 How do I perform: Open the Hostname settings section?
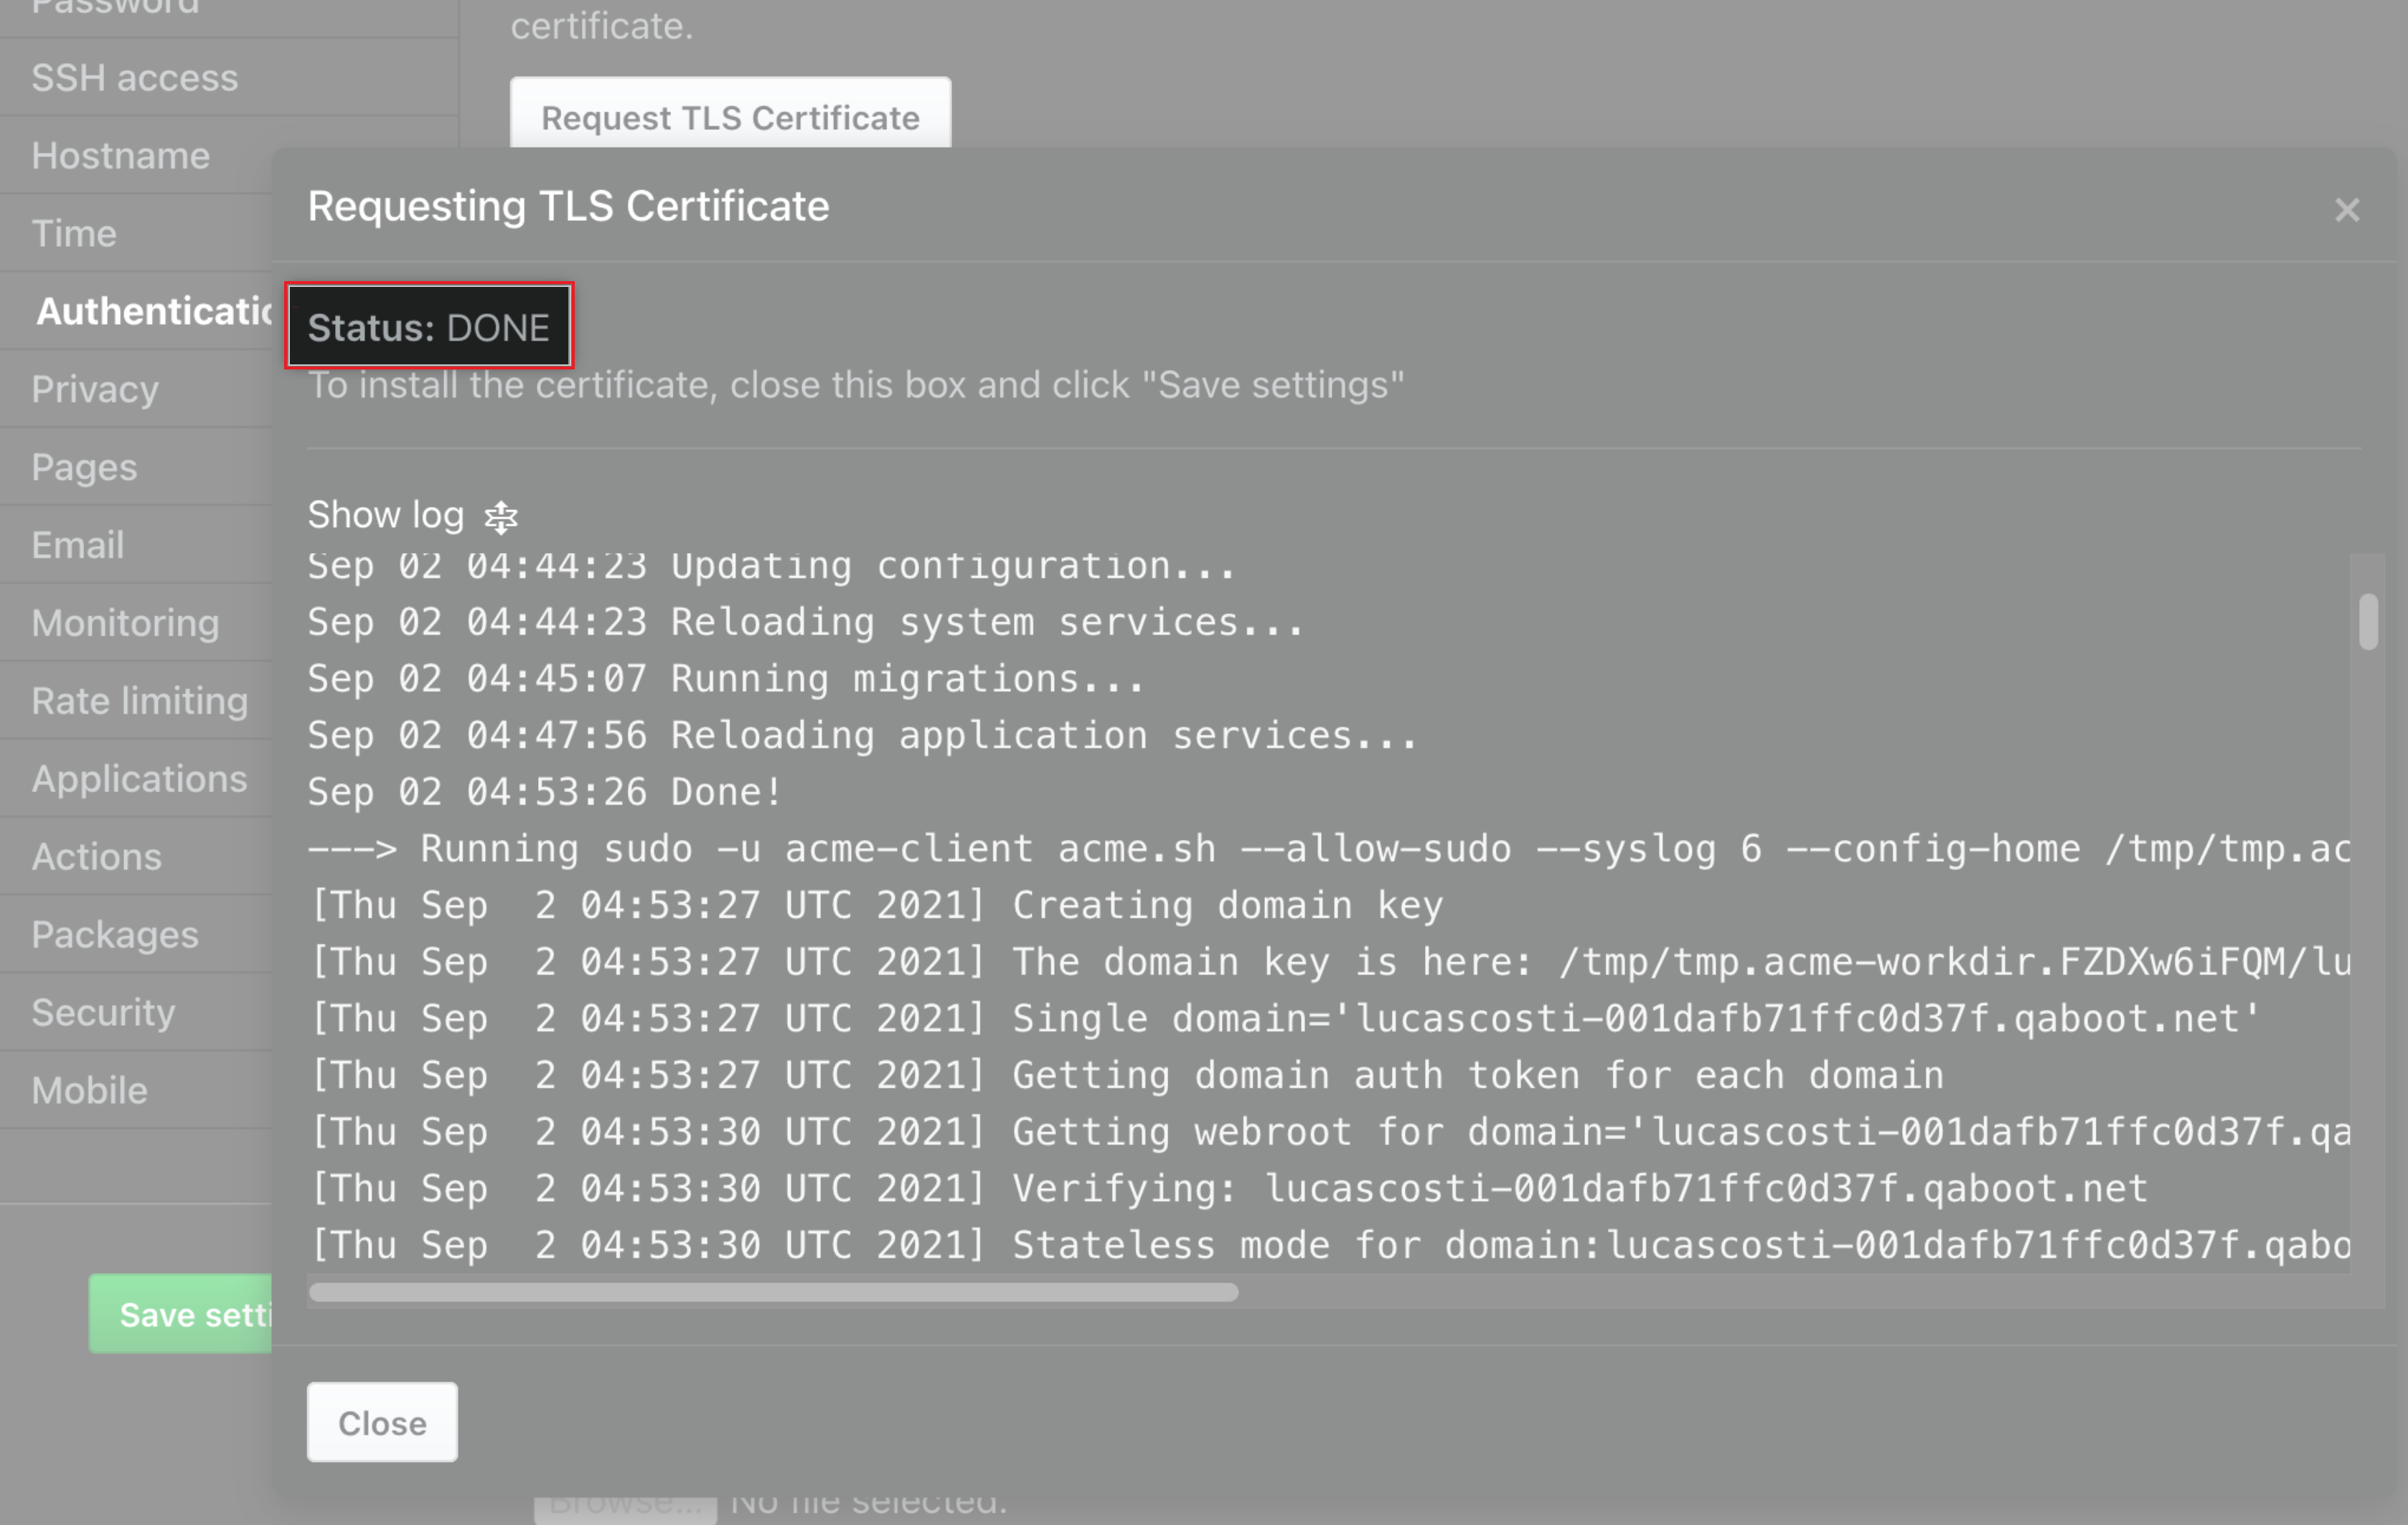pyautogui.click(x=121, y=156)
